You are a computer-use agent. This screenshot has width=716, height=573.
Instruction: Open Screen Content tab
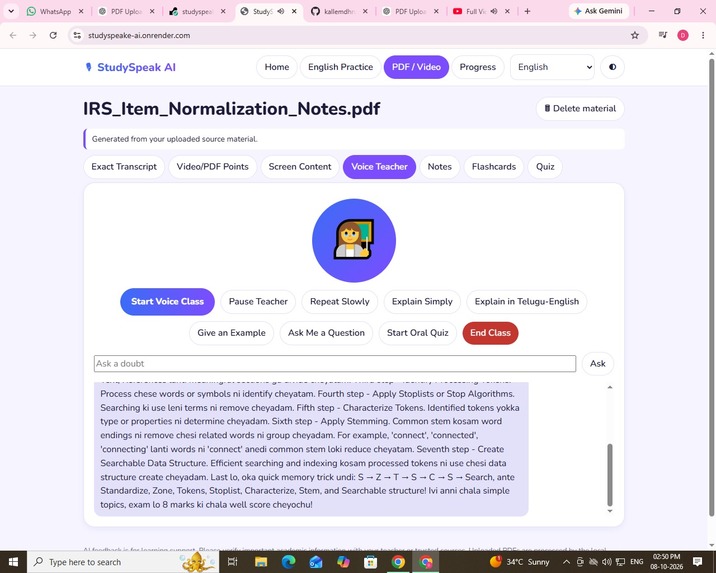(x=300, y=167)
